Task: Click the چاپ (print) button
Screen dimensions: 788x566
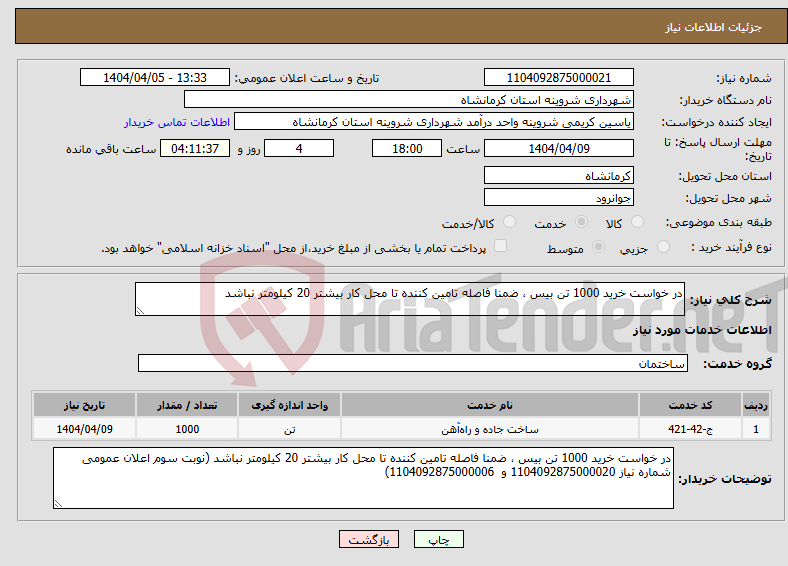Action: click(x=438, y=539)
